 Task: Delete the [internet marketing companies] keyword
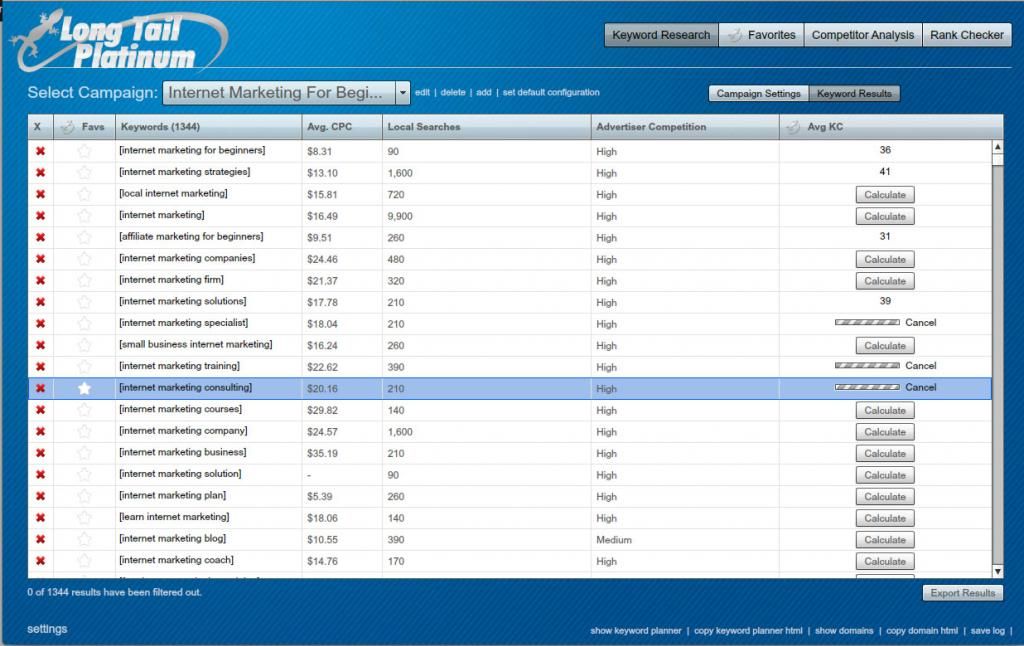pyautogui.click(x=40, y=259)
